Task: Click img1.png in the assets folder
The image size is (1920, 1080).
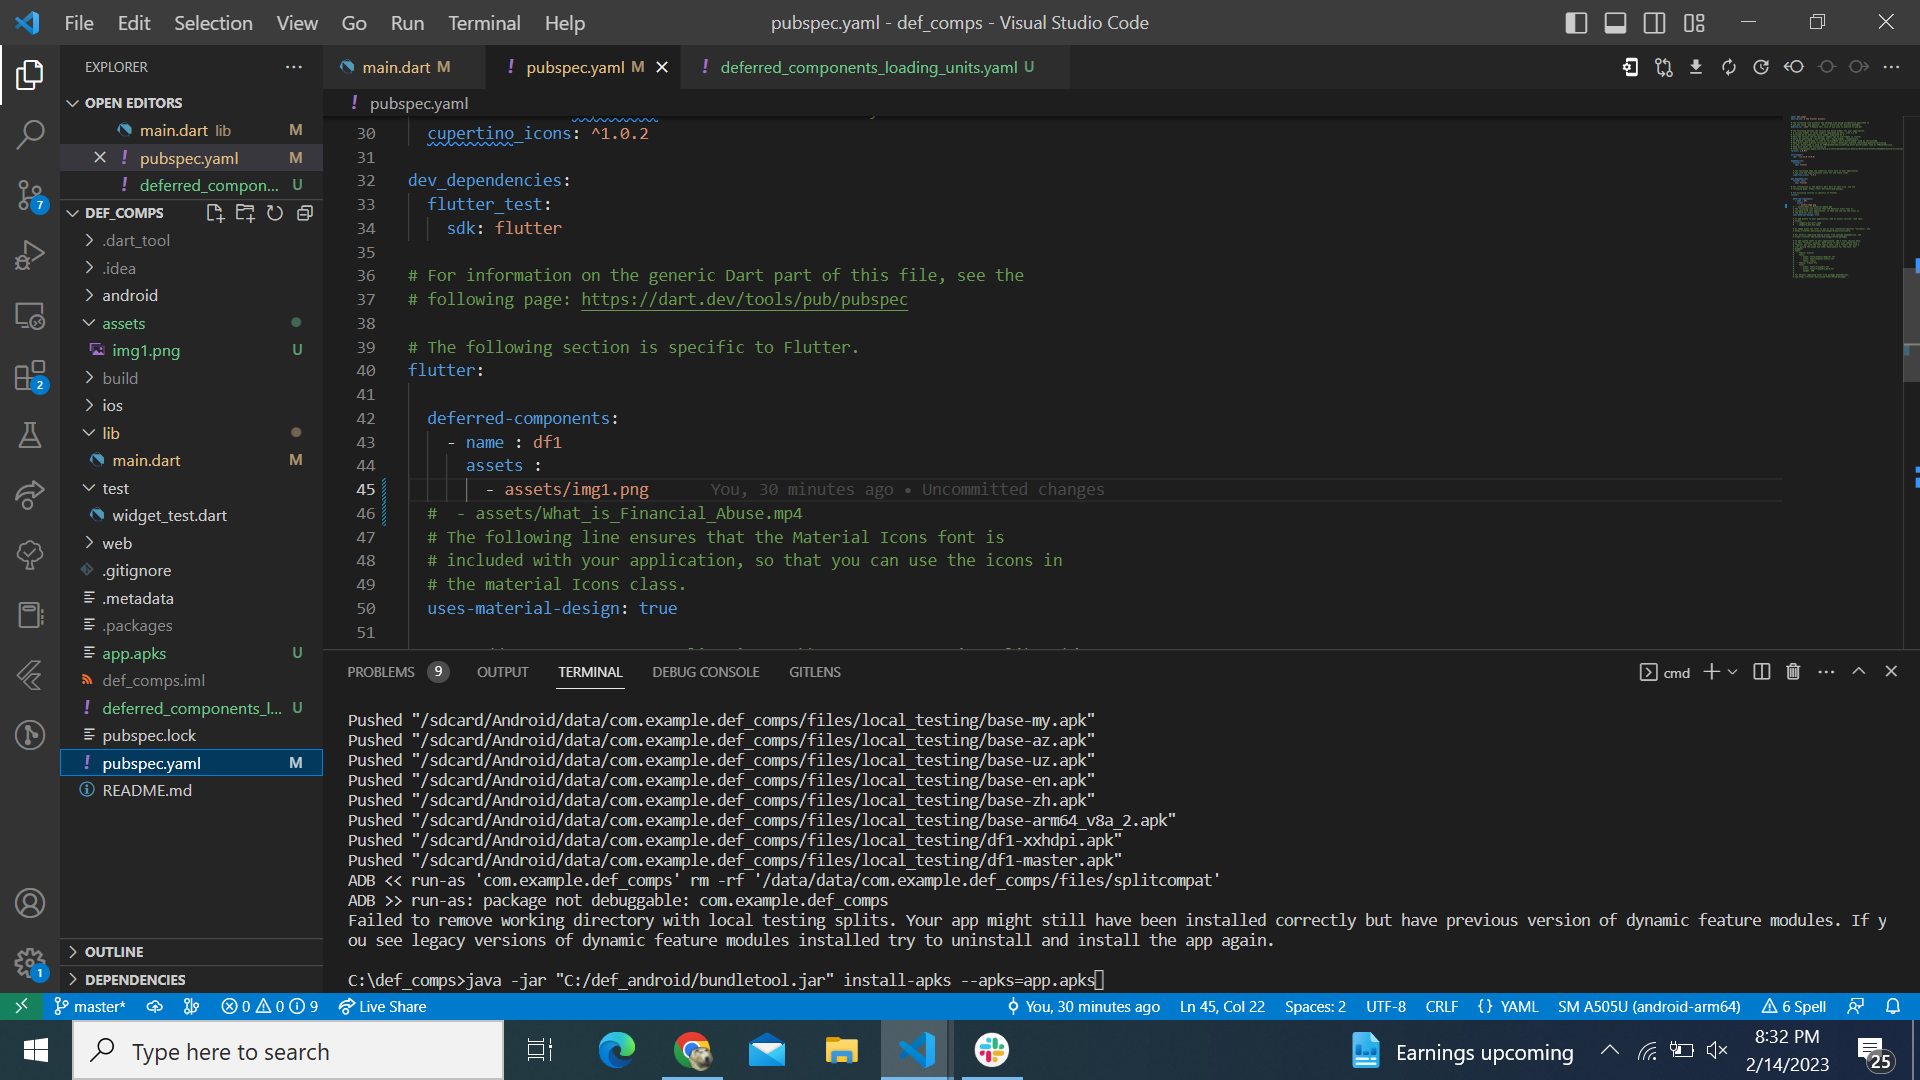Action: coord(147,350)
